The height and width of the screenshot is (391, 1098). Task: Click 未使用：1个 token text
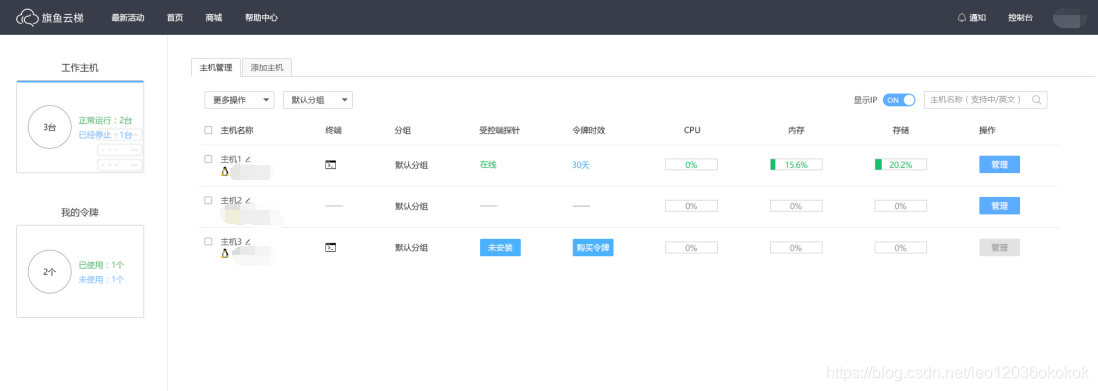tap(102, 280)
